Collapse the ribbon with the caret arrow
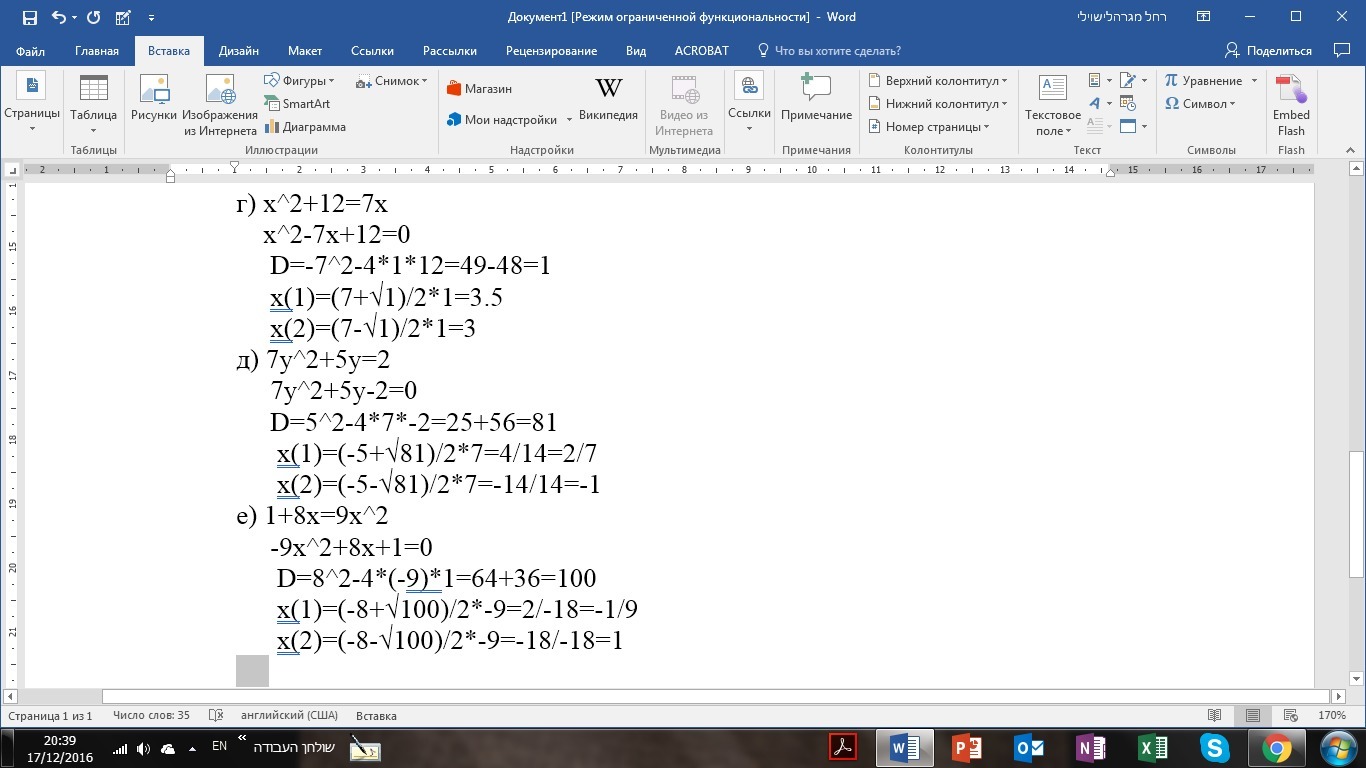The height and width of the screenshot is (768, 1366). [1348, 151]
